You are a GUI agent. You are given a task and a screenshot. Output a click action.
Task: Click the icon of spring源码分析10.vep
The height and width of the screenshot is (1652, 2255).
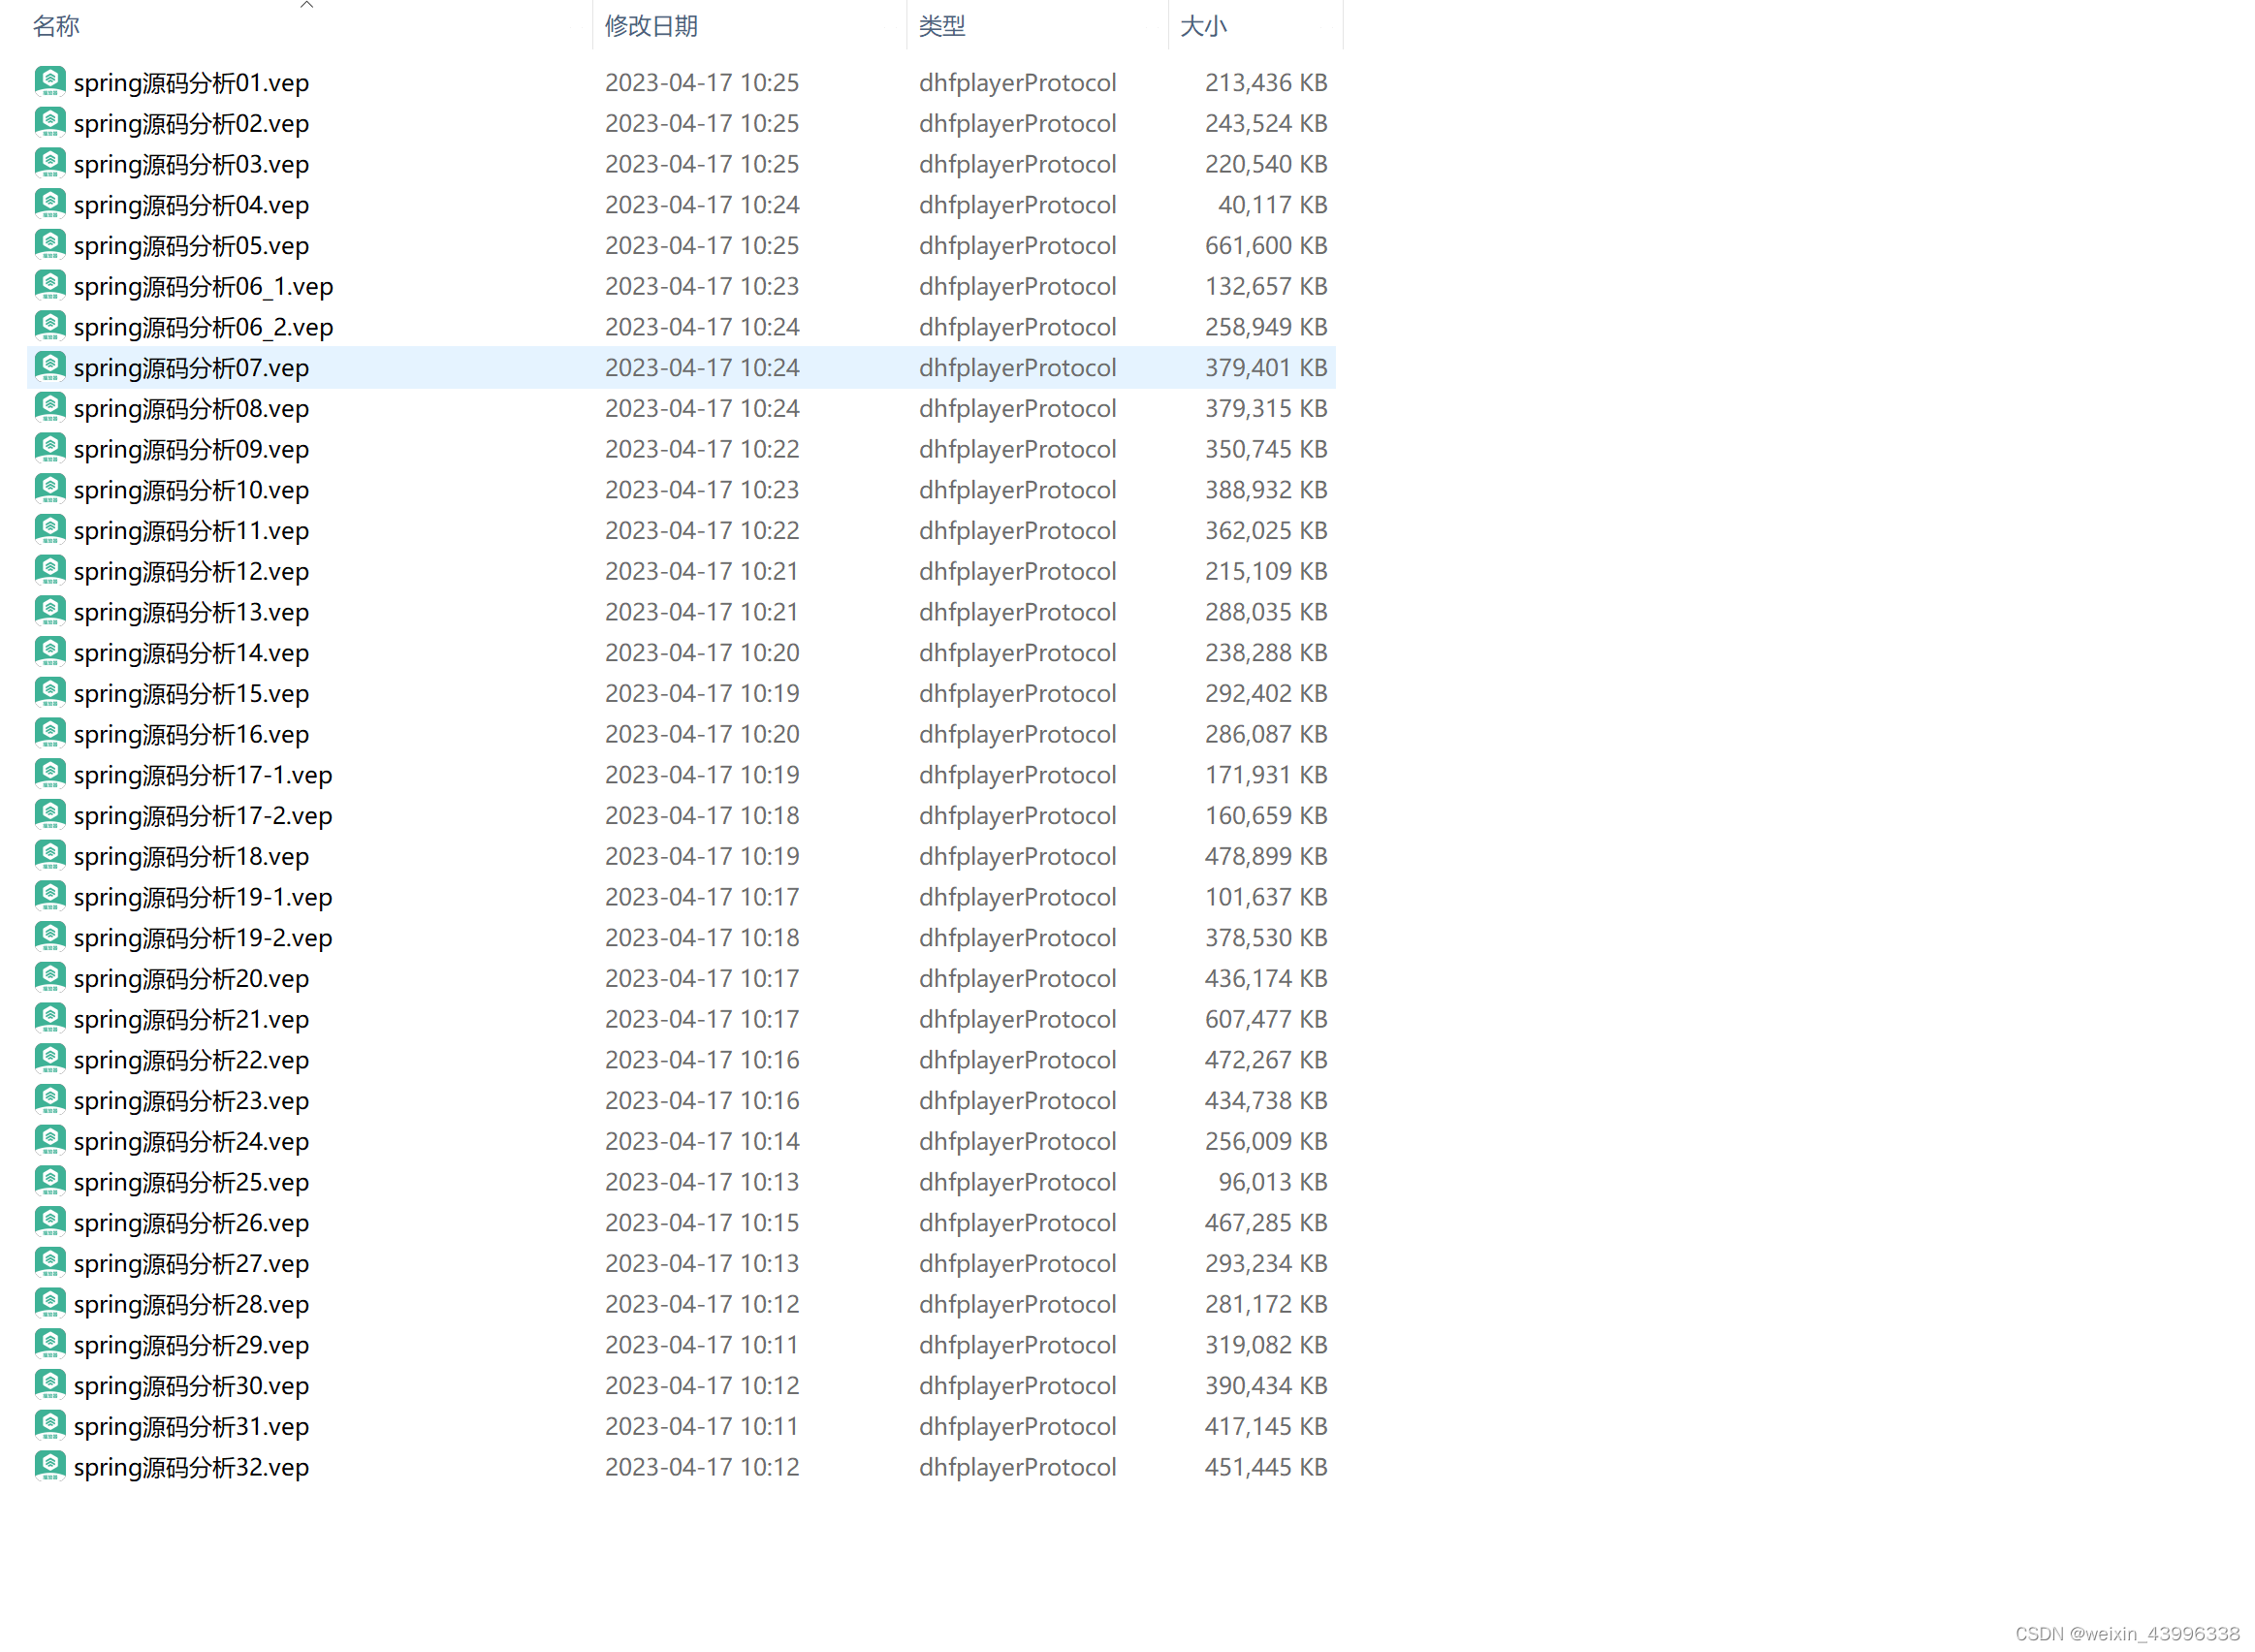pyautogui.click(x=50, y=490)
